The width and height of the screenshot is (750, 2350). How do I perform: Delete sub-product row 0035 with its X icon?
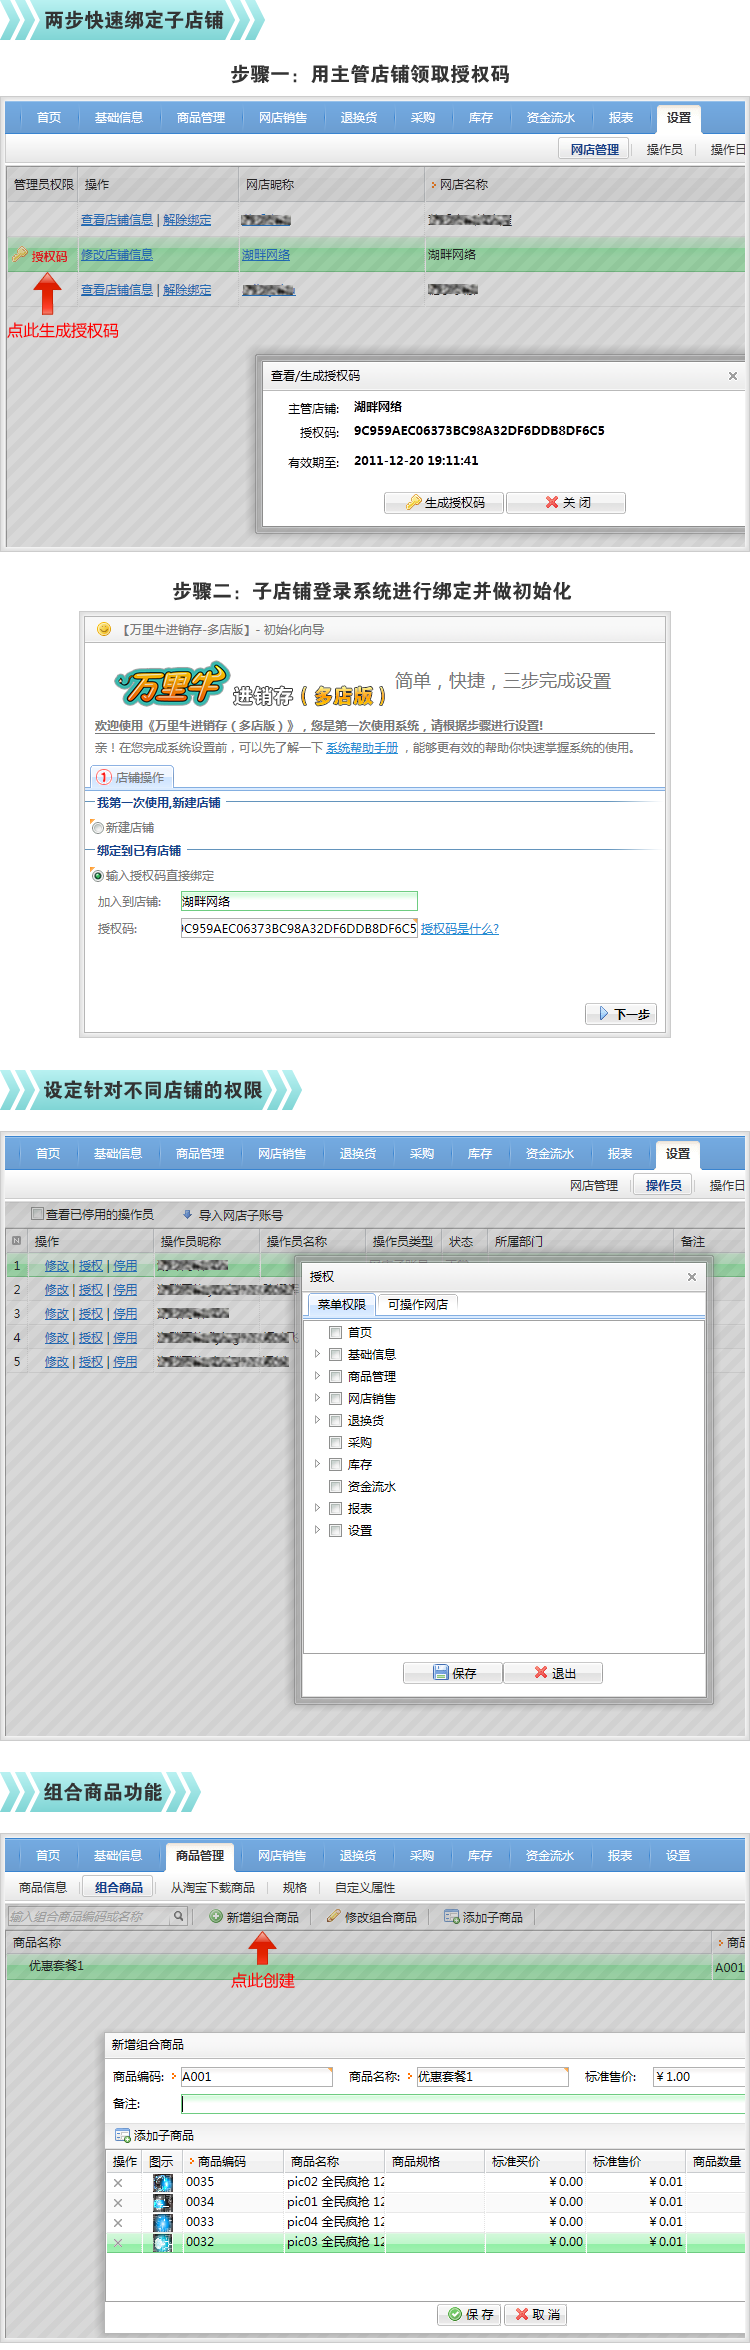click(118, 2183)
